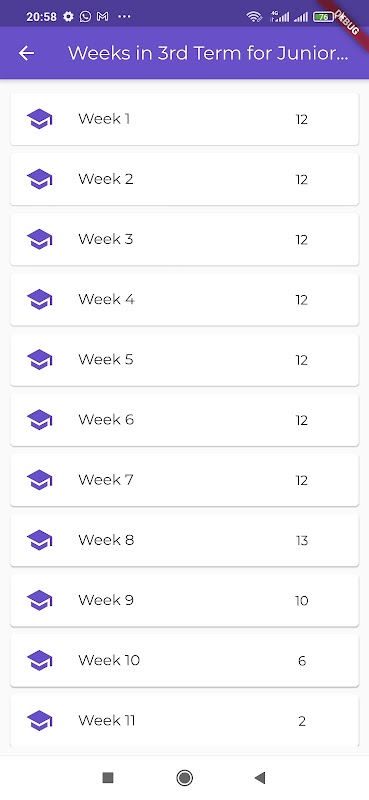Click the graduation cap icon for Week 1
Viewport: 369px width, 800px height.
pos(39,119)
